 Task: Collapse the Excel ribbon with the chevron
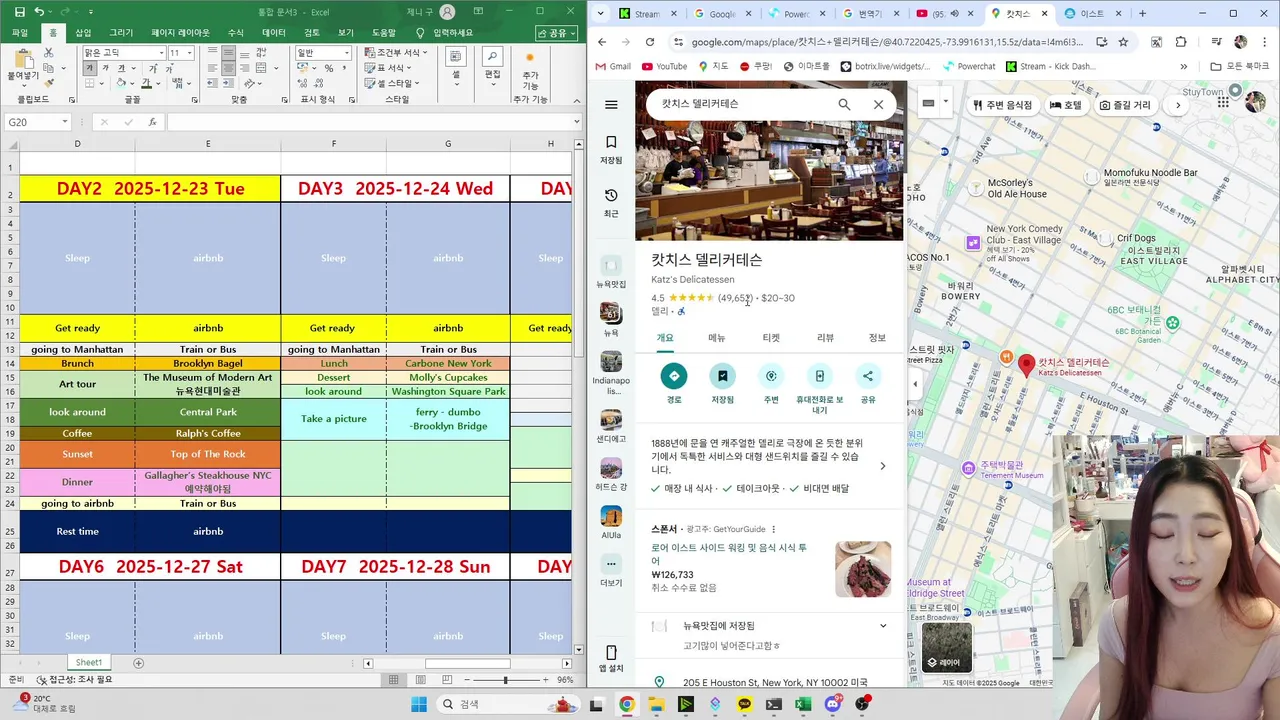[x=575, y=100]
